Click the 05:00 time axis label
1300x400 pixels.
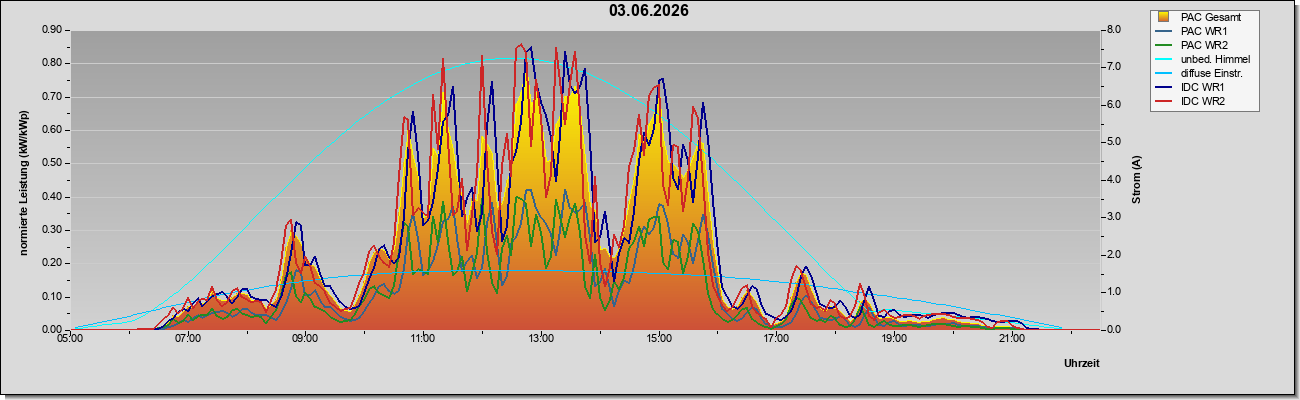(x=70, y=339)
